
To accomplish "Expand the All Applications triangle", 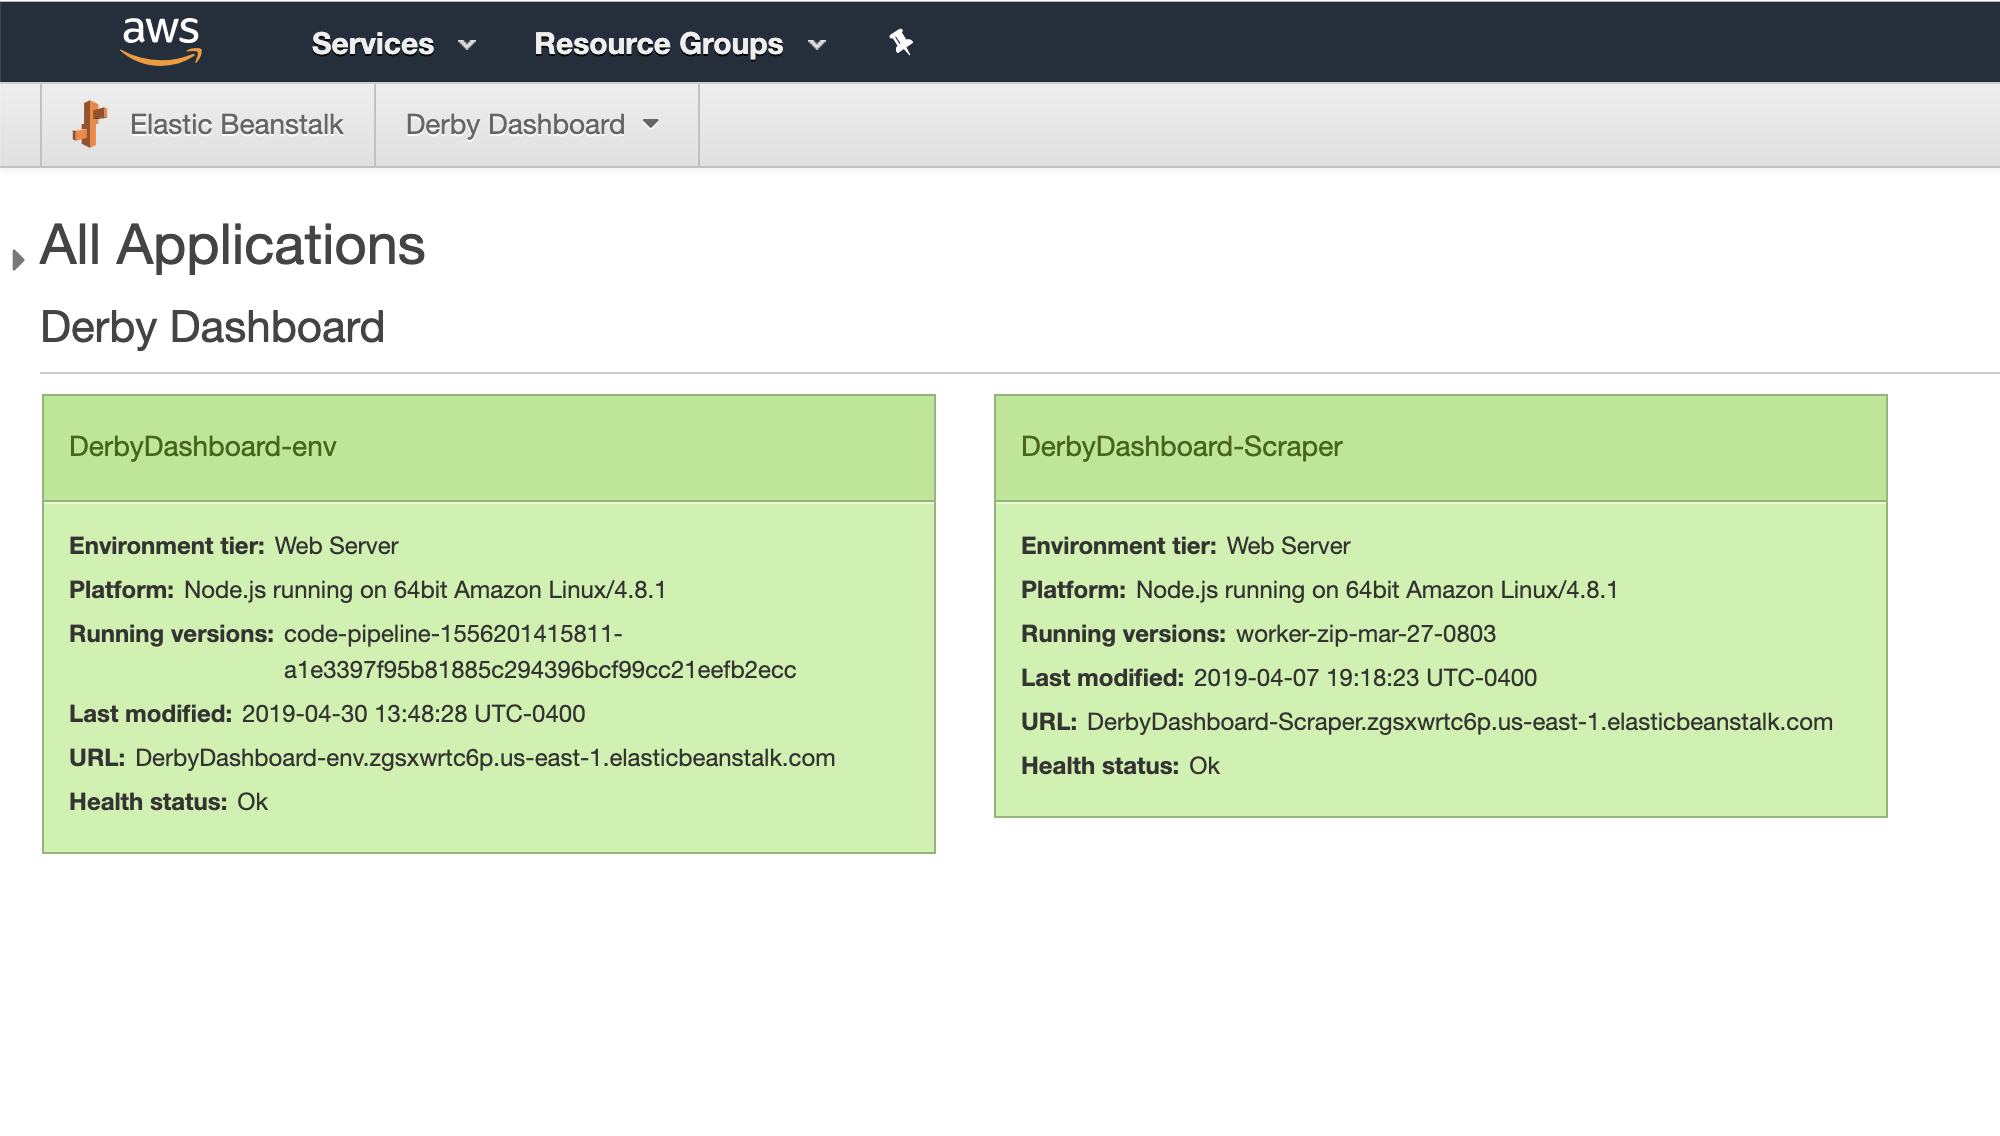I will tap(18, 260).
